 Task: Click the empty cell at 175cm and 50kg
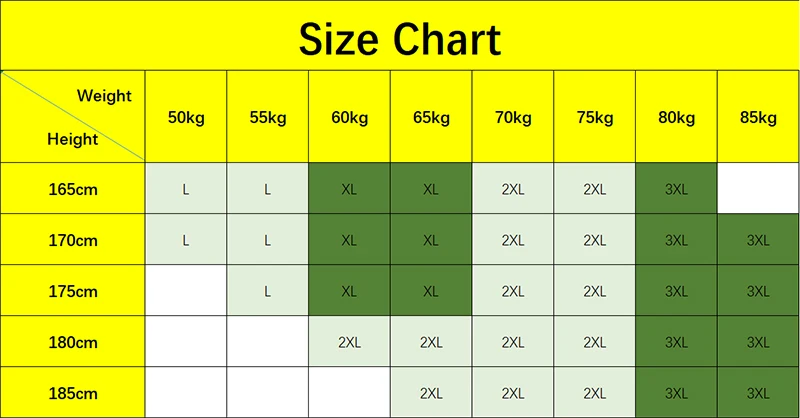186,290
